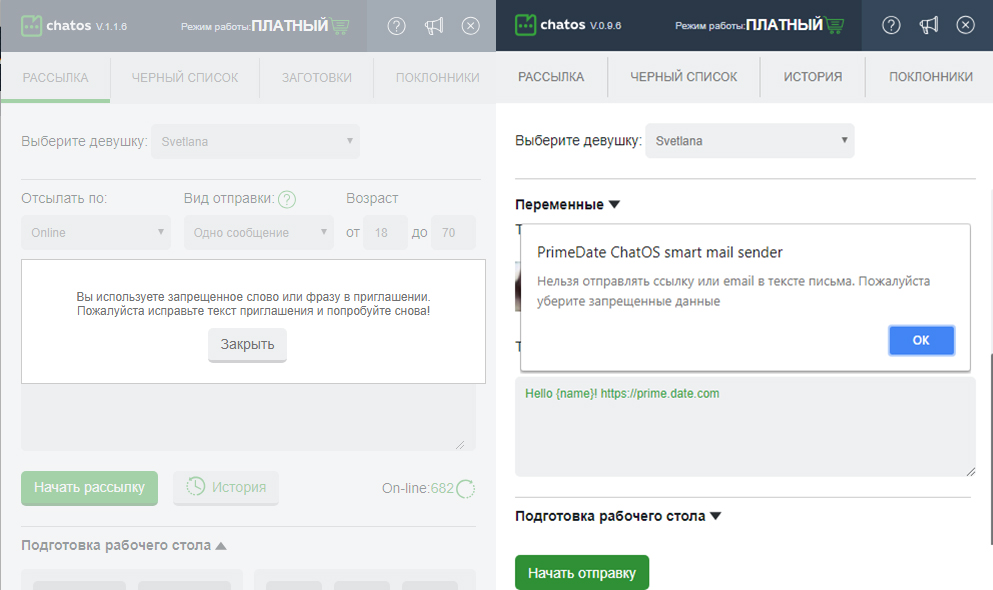Click the V.0.9.6 version text
The width and height of the screenshot is (993, 590).
[605, 26]
